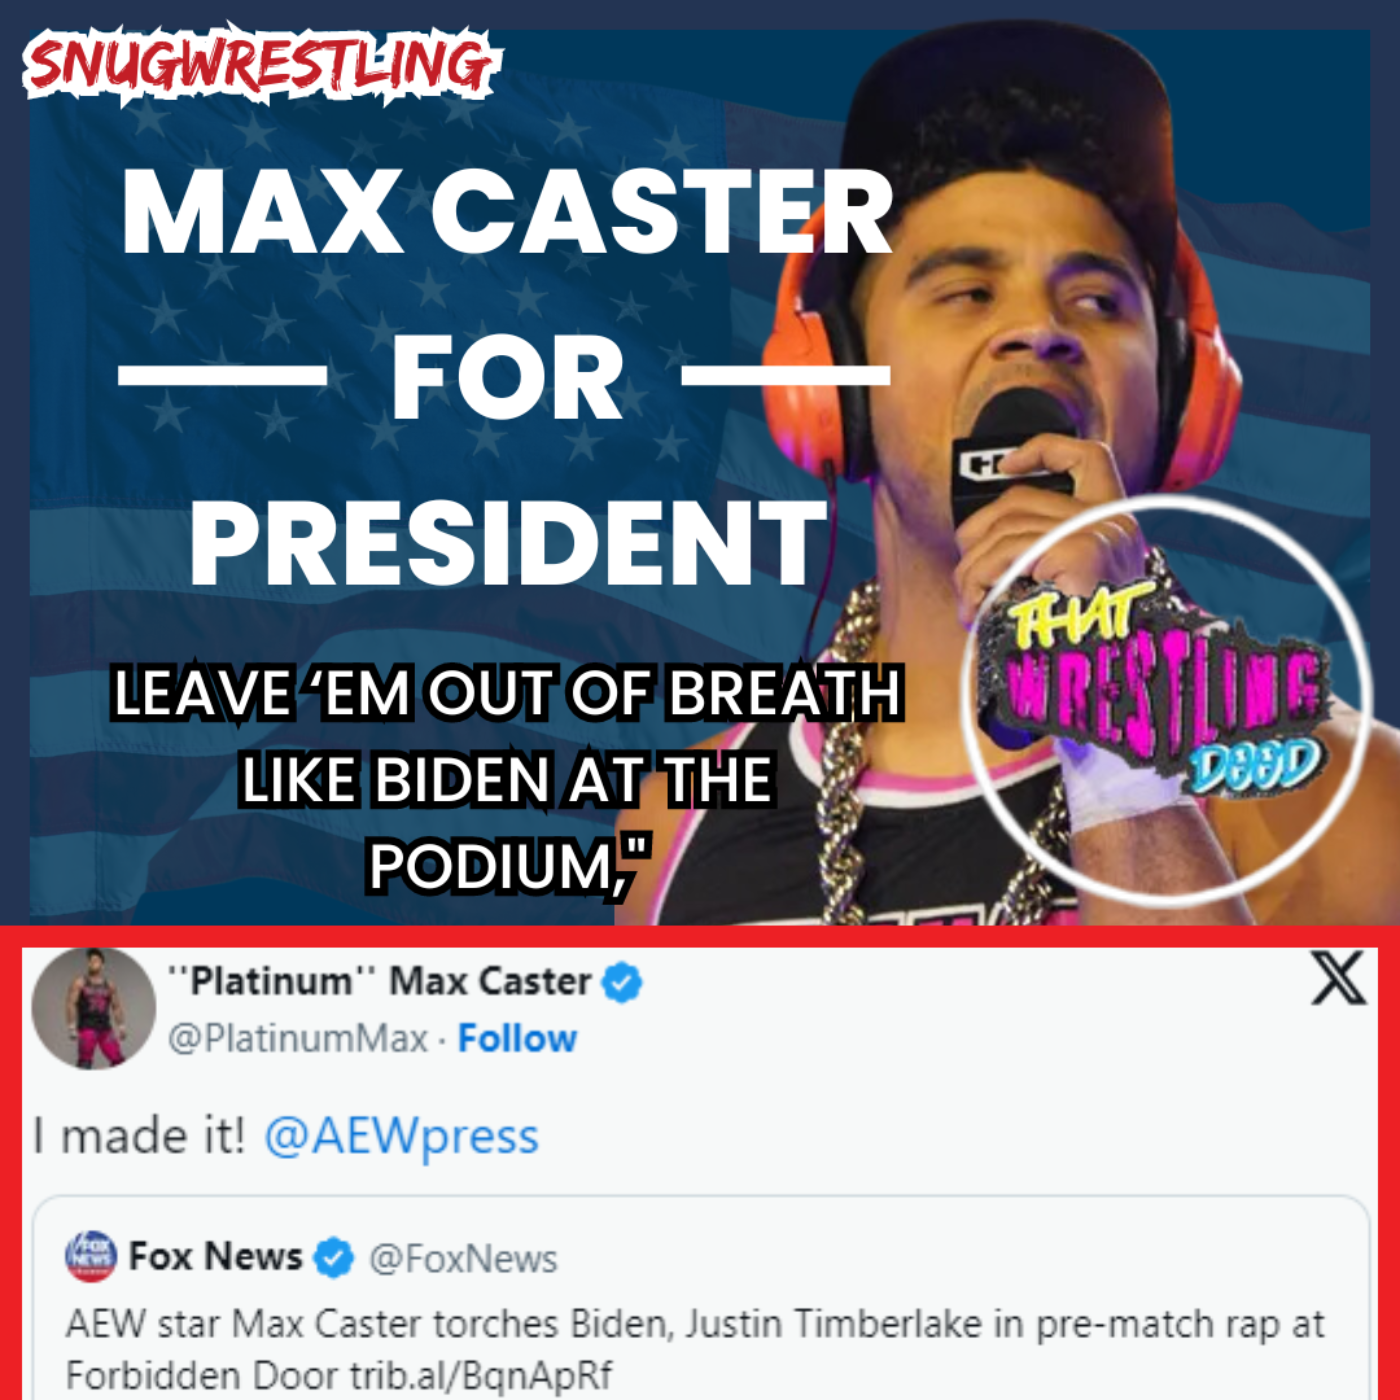Click the MAX CASTER headline text
Screen dimensions: 1400x1400
507,213
